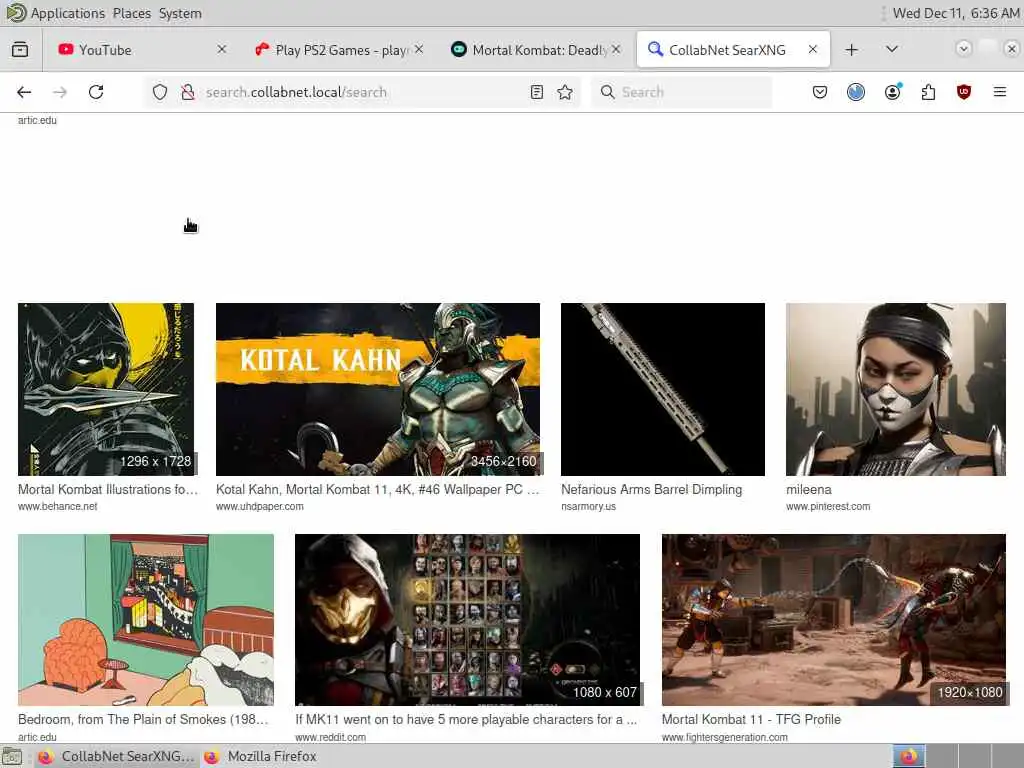The height and width of the screenshot is (768, 1024).
Task: Click 'Mortal Kombat 11 - TFG Profile' title
Action: tap(751, 719)
